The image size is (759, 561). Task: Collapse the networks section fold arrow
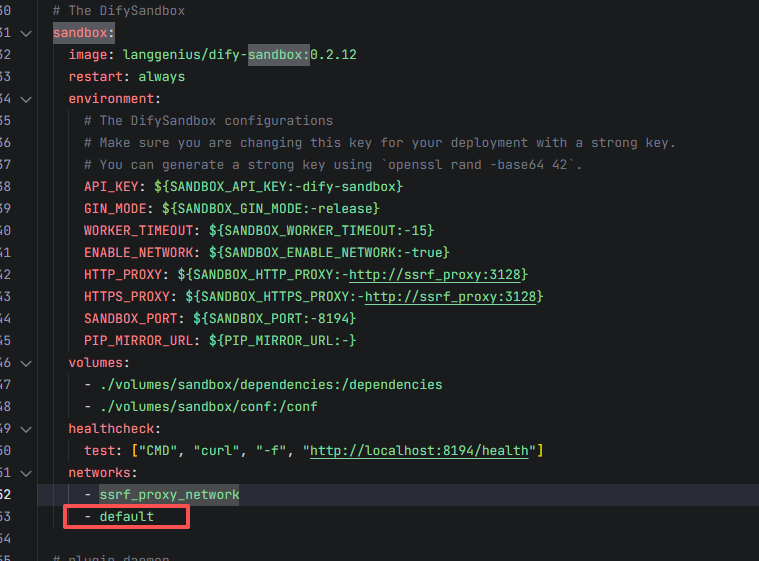point(26,473)
